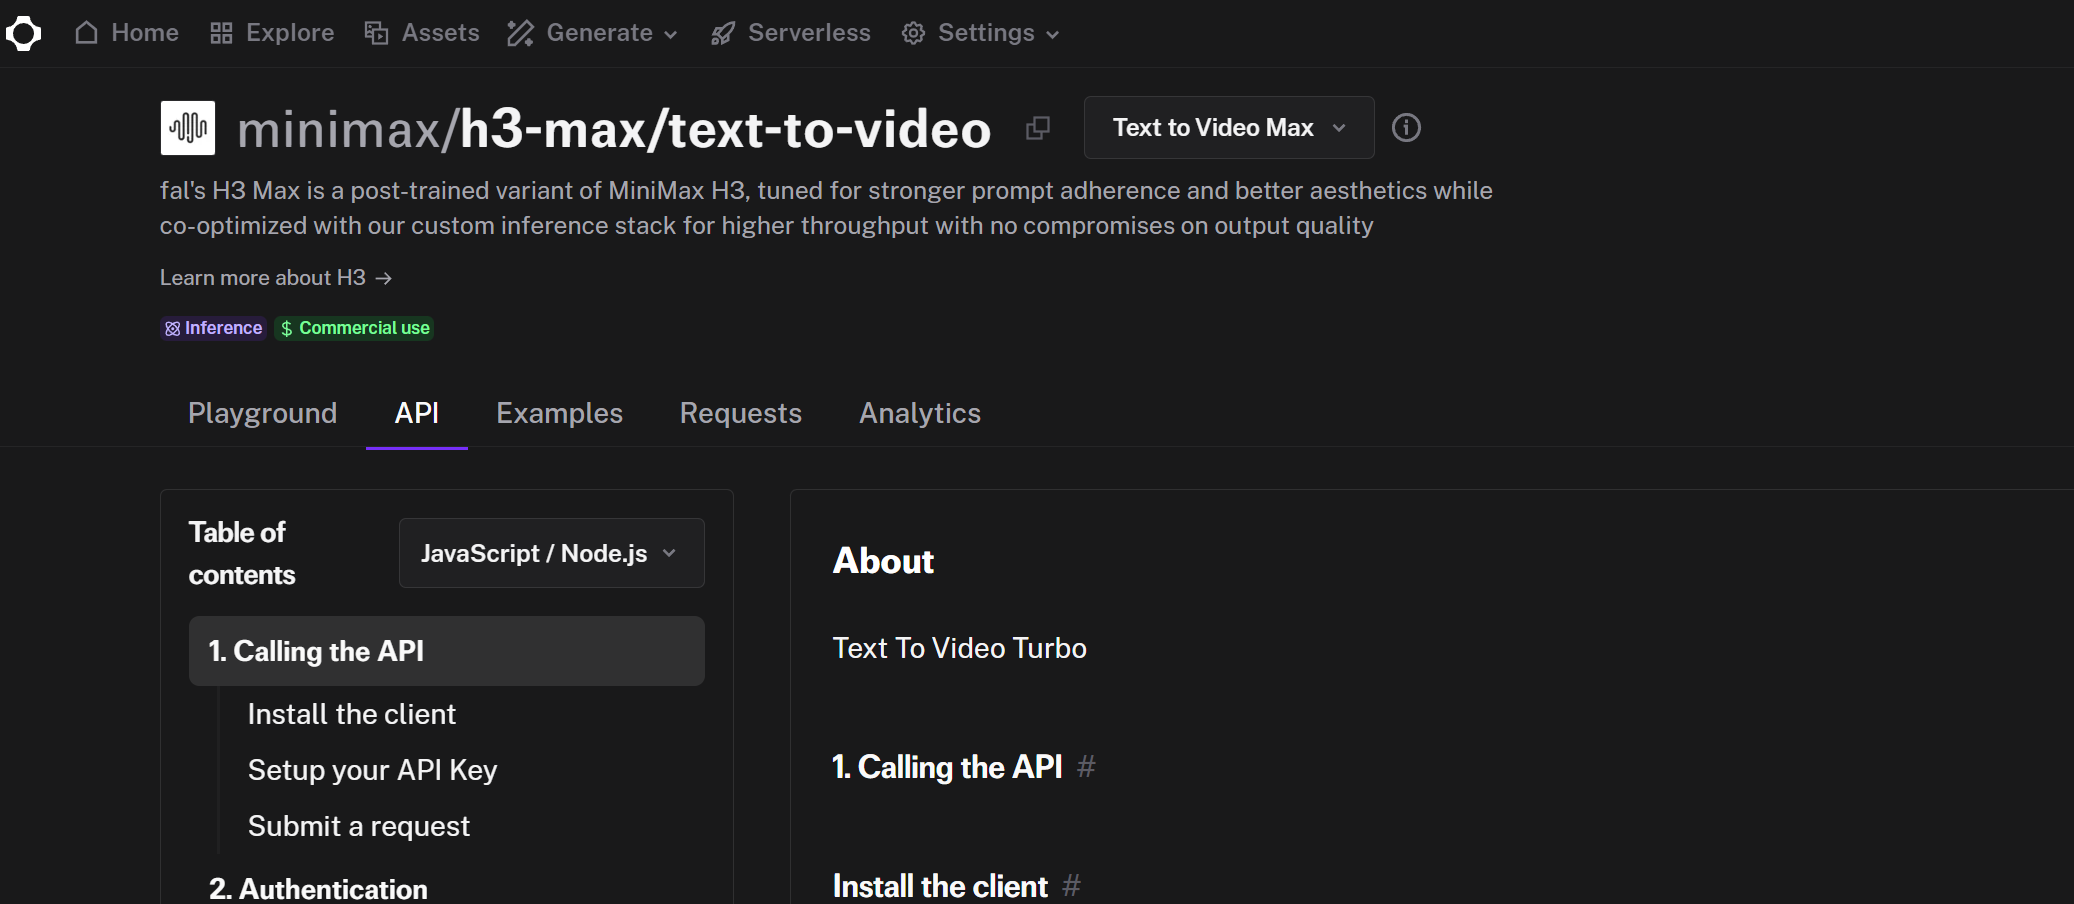Click the Generate magic wand icon

(520, 33)
